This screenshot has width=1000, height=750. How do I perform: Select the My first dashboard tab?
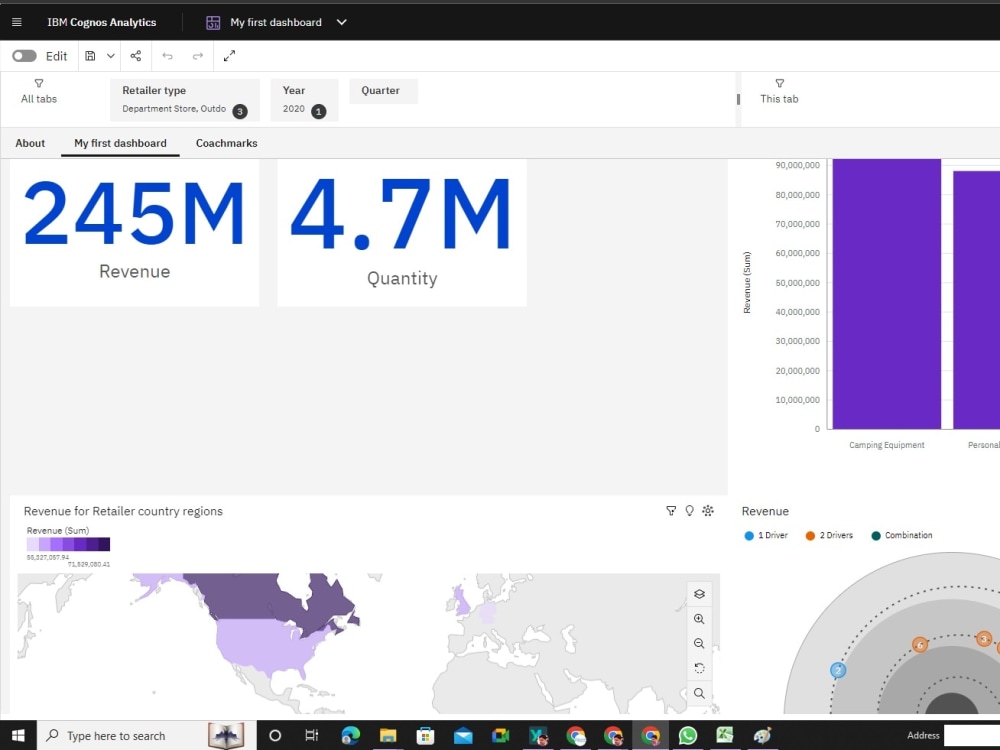[x=121, y=143]
